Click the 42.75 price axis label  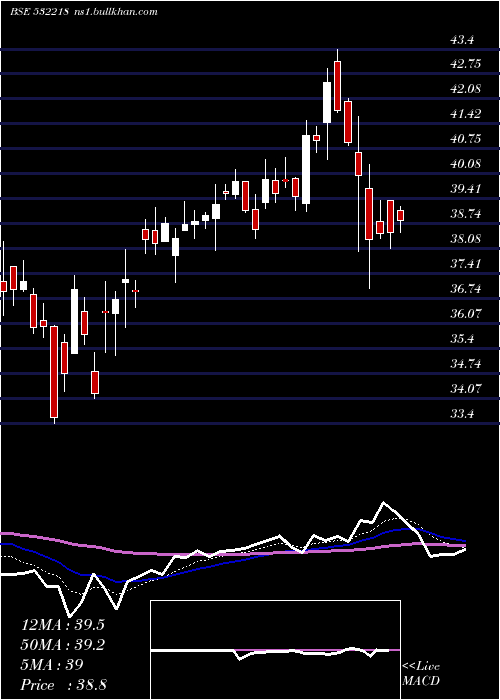(466, 64)
